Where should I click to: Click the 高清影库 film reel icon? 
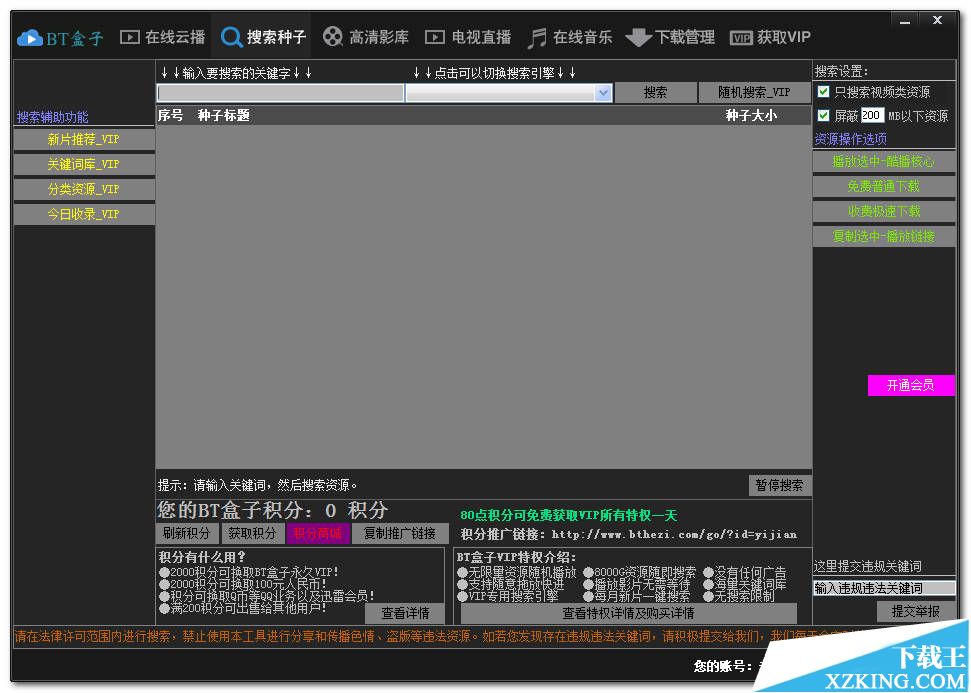(333, 37)
